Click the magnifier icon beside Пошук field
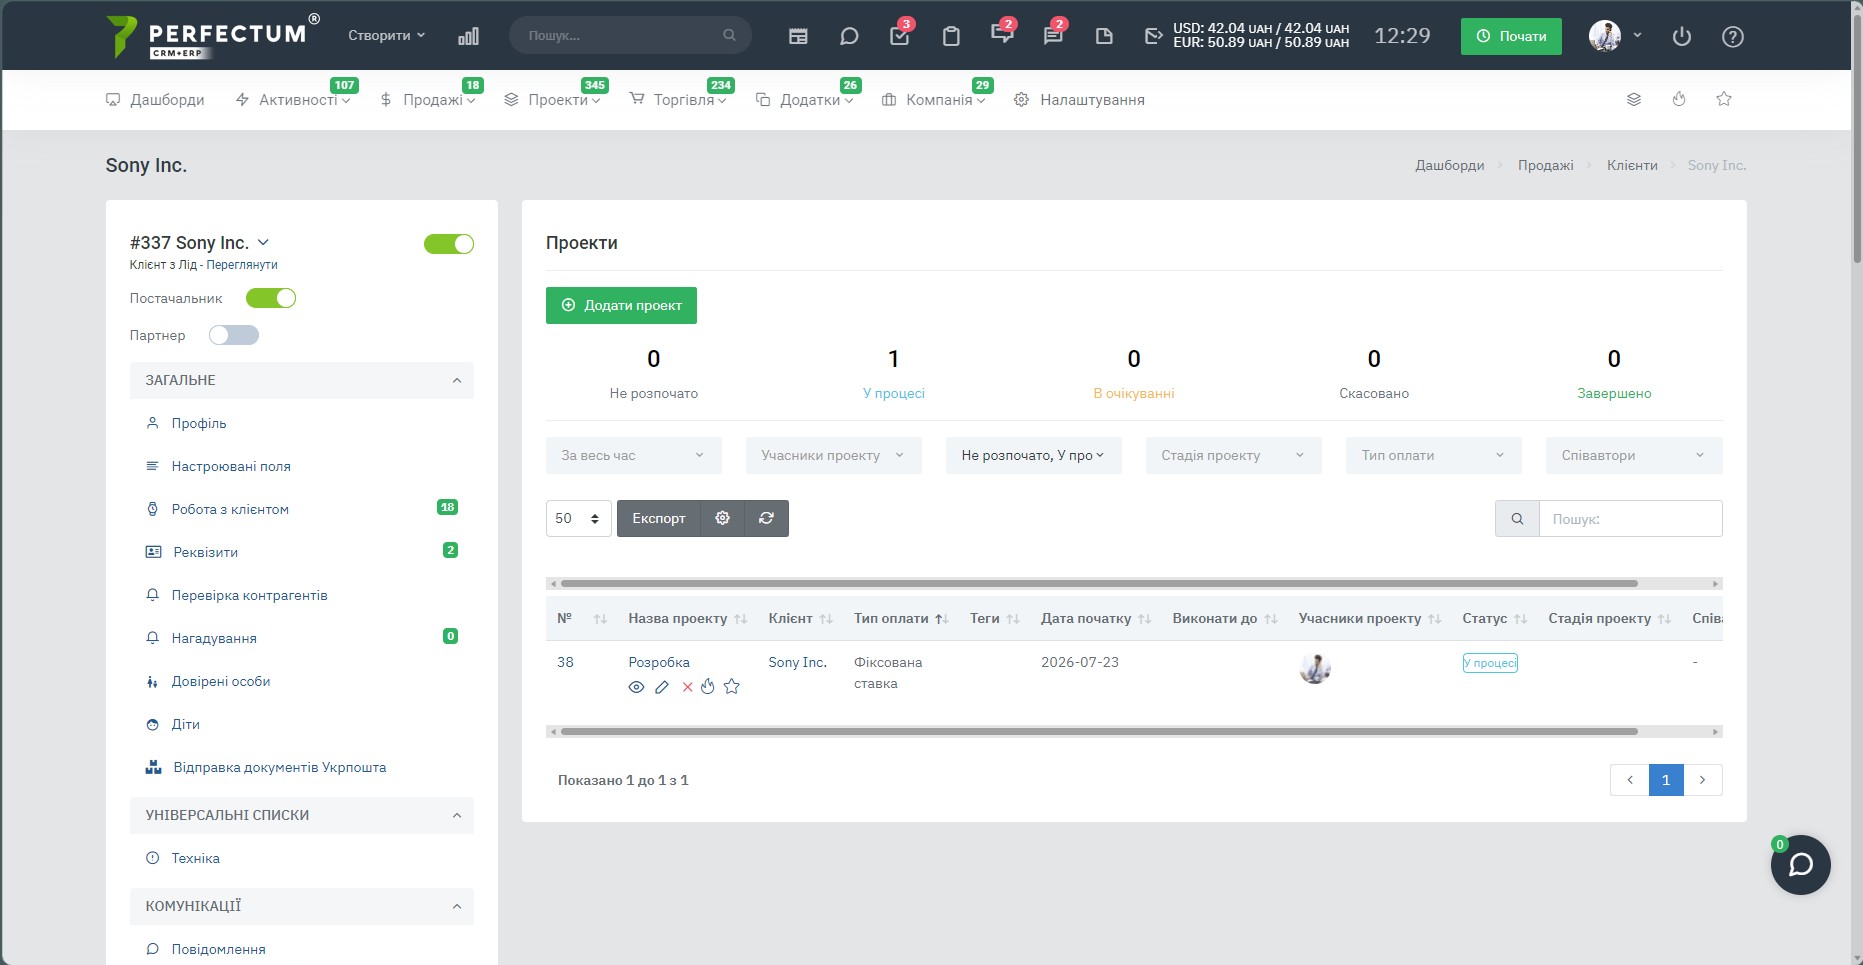Image resolution: width=1863 pixels, height=965 pixels. coord(1517,519)
